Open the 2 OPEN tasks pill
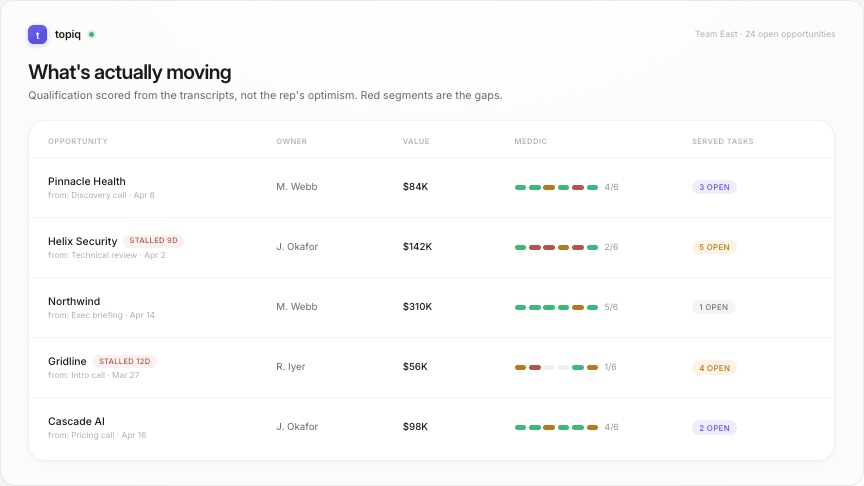This screenshot has width=864, height=486. 714,428
